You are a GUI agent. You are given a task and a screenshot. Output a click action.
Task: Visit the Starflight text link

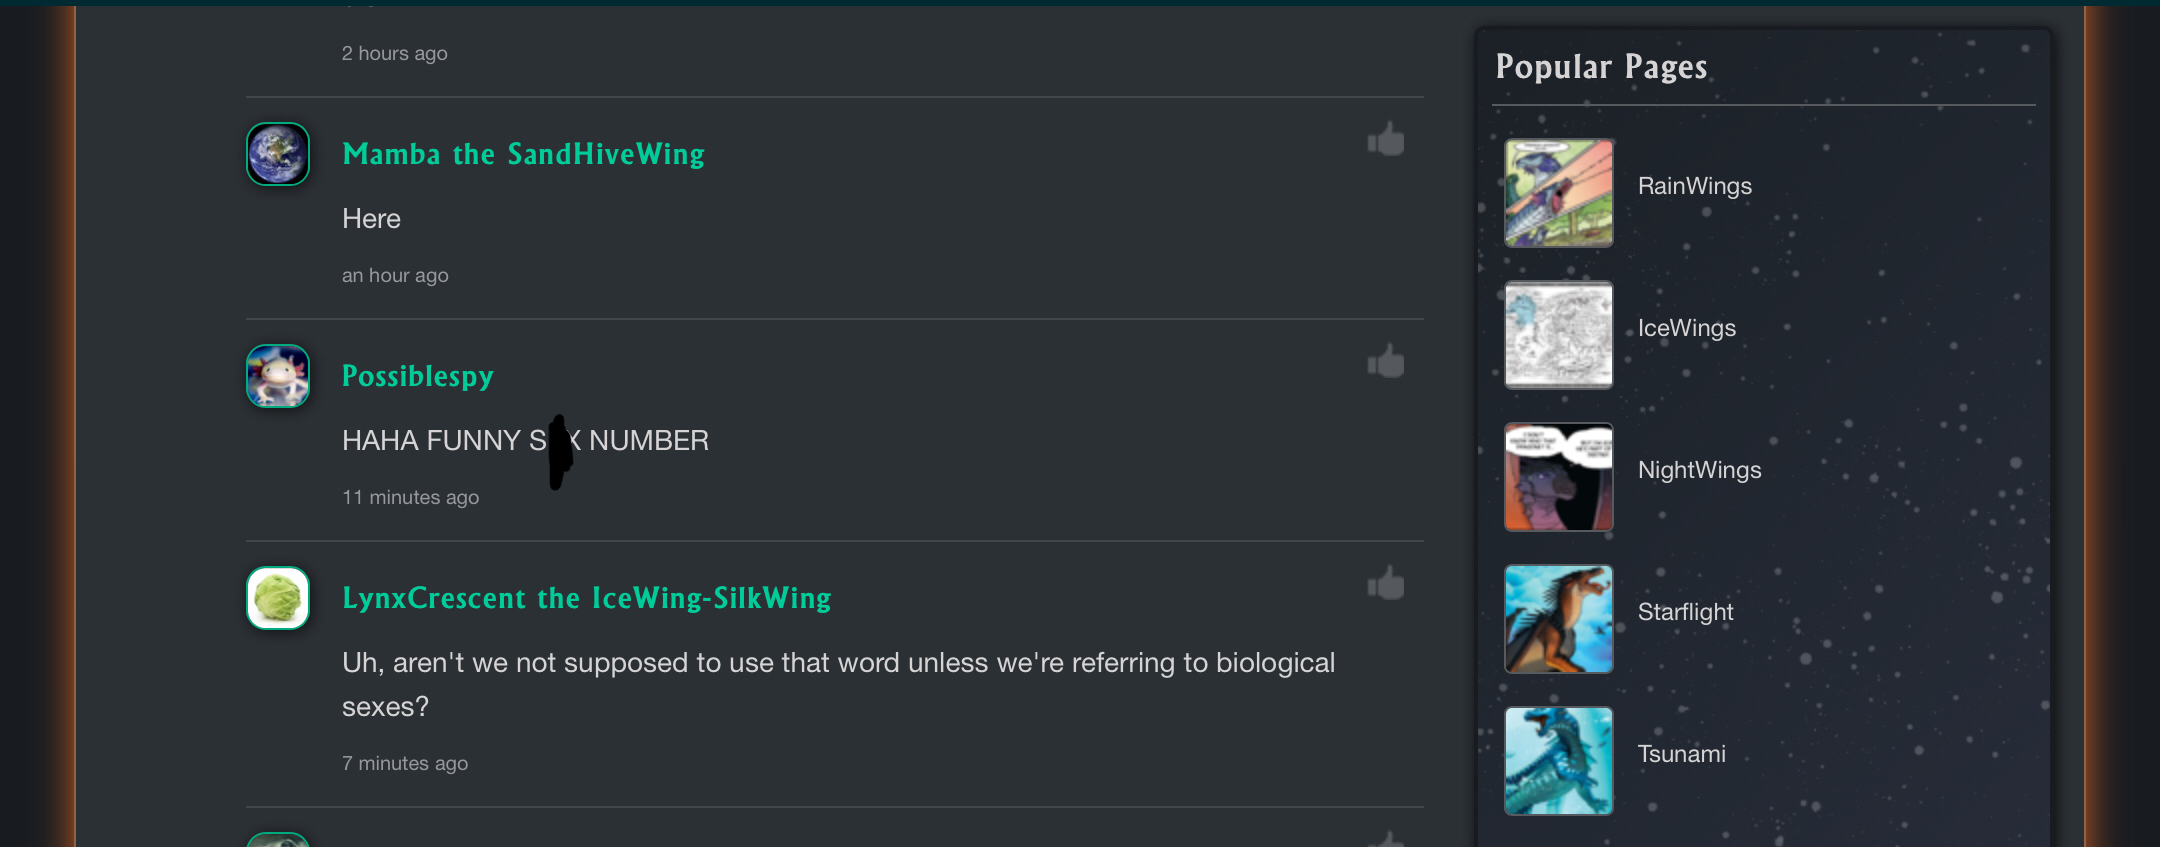(1685, 612)
